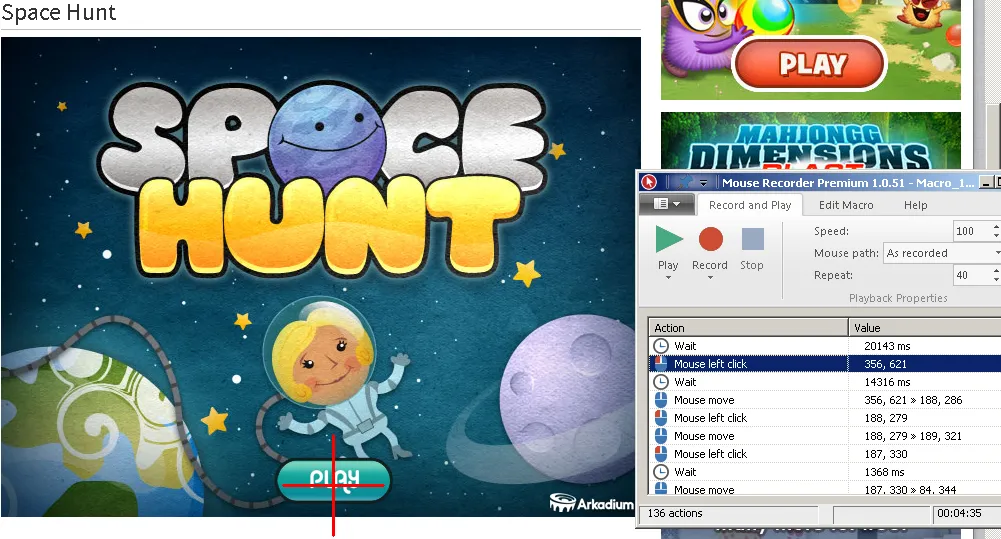Open the Record options dropdown arrow
The height and width of the screenshot is (539, 1001).
click(710, 278)
